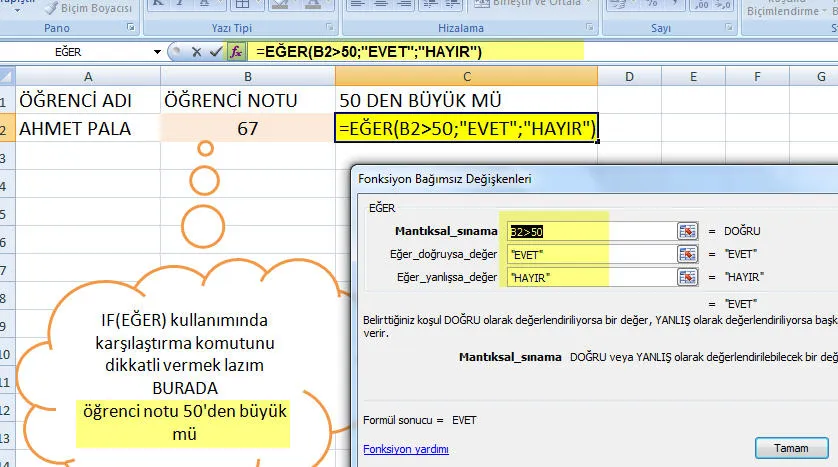This screenshot has width=838, height=467.
Task: Select cell B2 containing 67
Action: pos(248,128)
